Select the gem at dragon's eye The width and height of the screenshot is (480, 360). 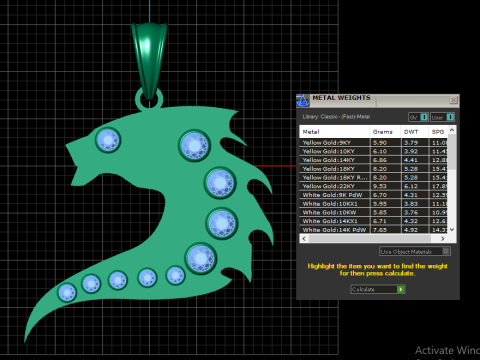108,140
